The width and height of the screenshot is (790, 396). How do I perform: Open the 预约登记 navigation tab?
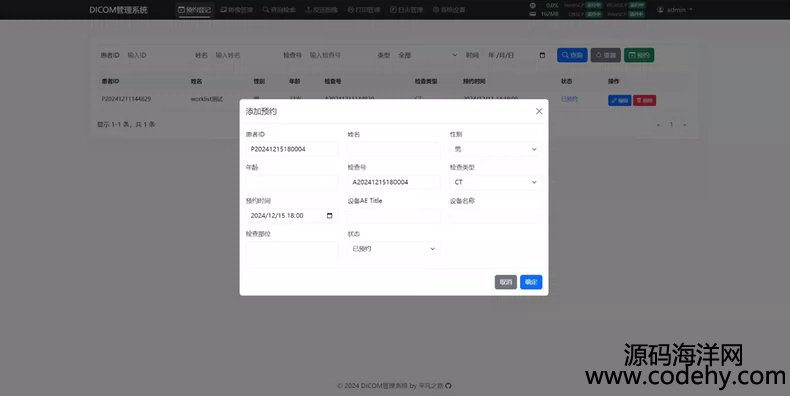pos(194,10)
